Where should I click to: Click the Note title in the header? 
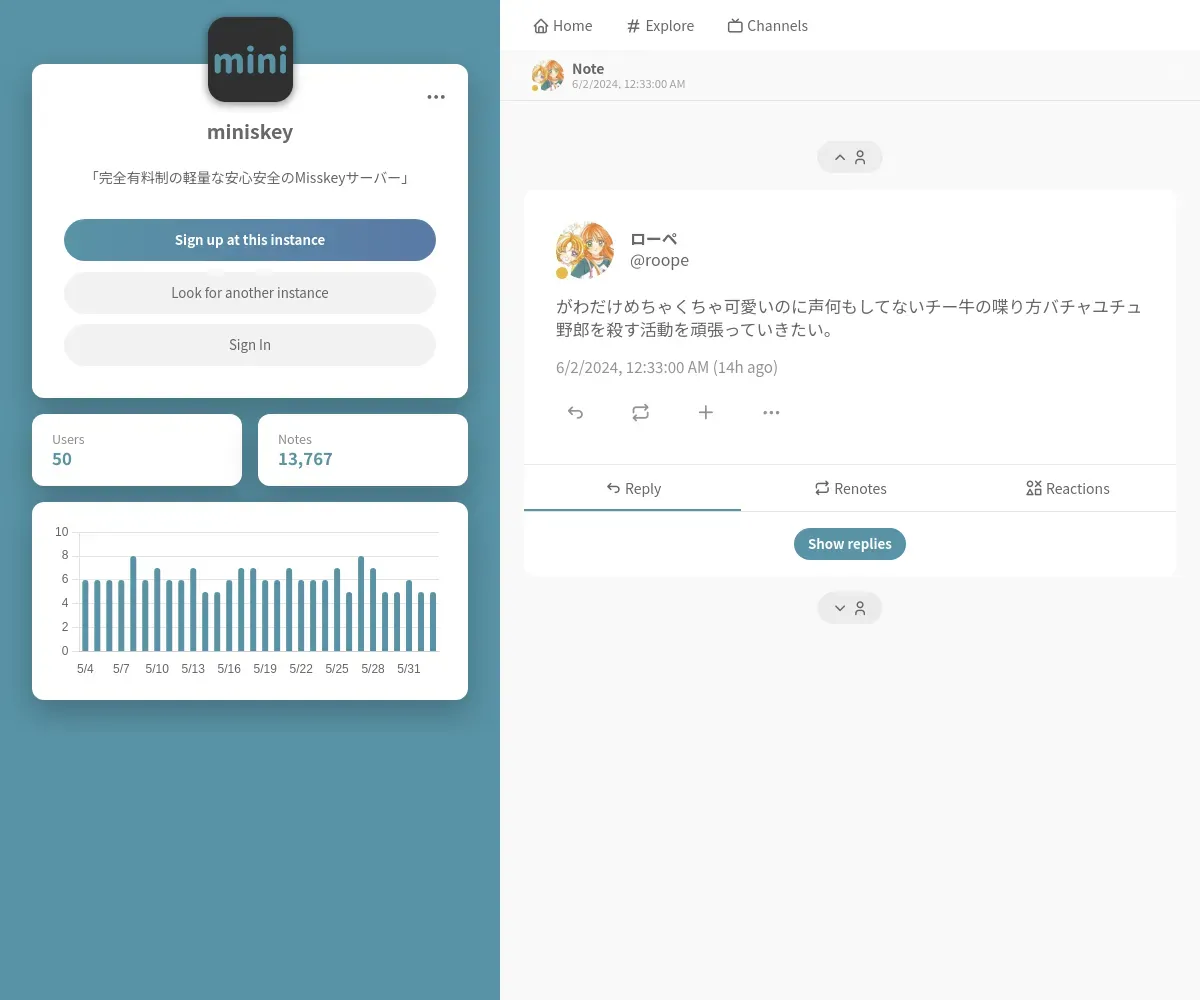[x=588, y=69]
